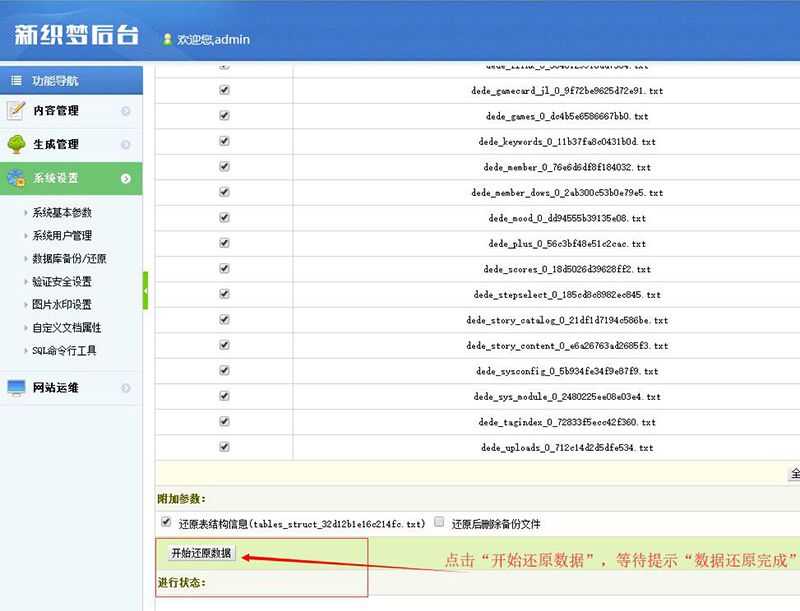
Task: Expand the 内容管理 section arrow
Action: point(126,111)
